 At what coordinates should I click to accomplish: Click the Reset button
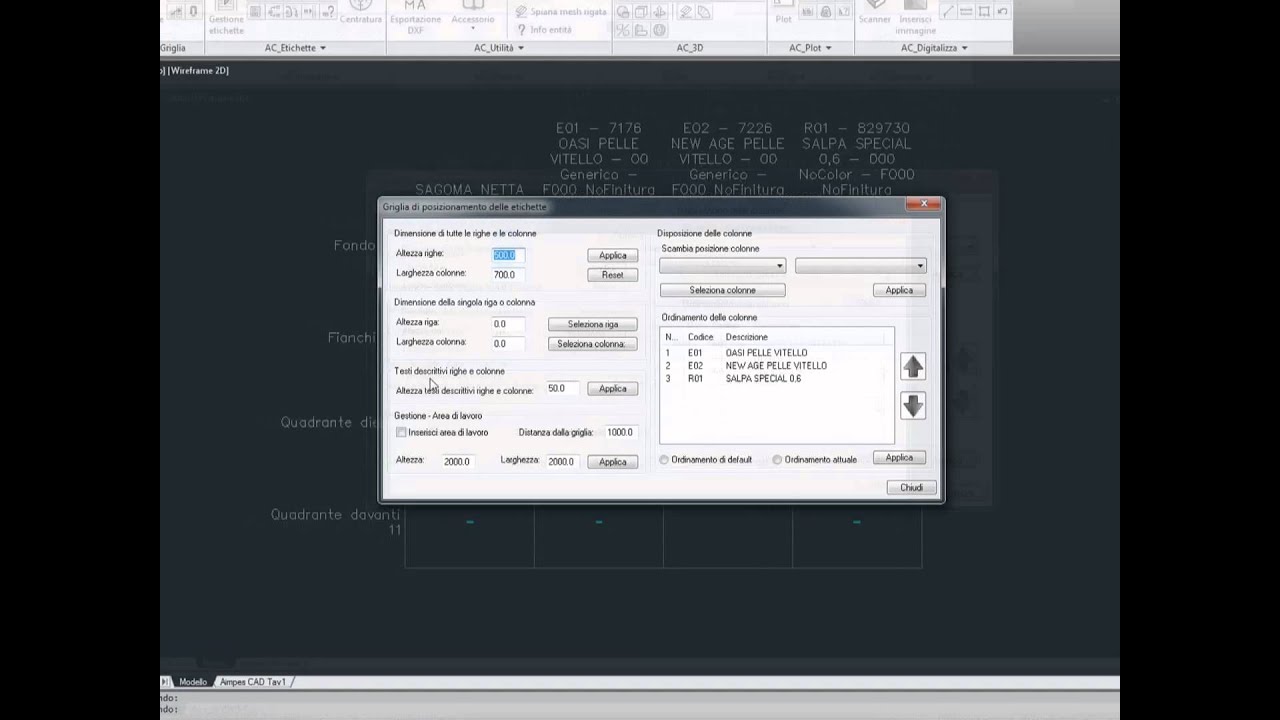click(612, 275)
